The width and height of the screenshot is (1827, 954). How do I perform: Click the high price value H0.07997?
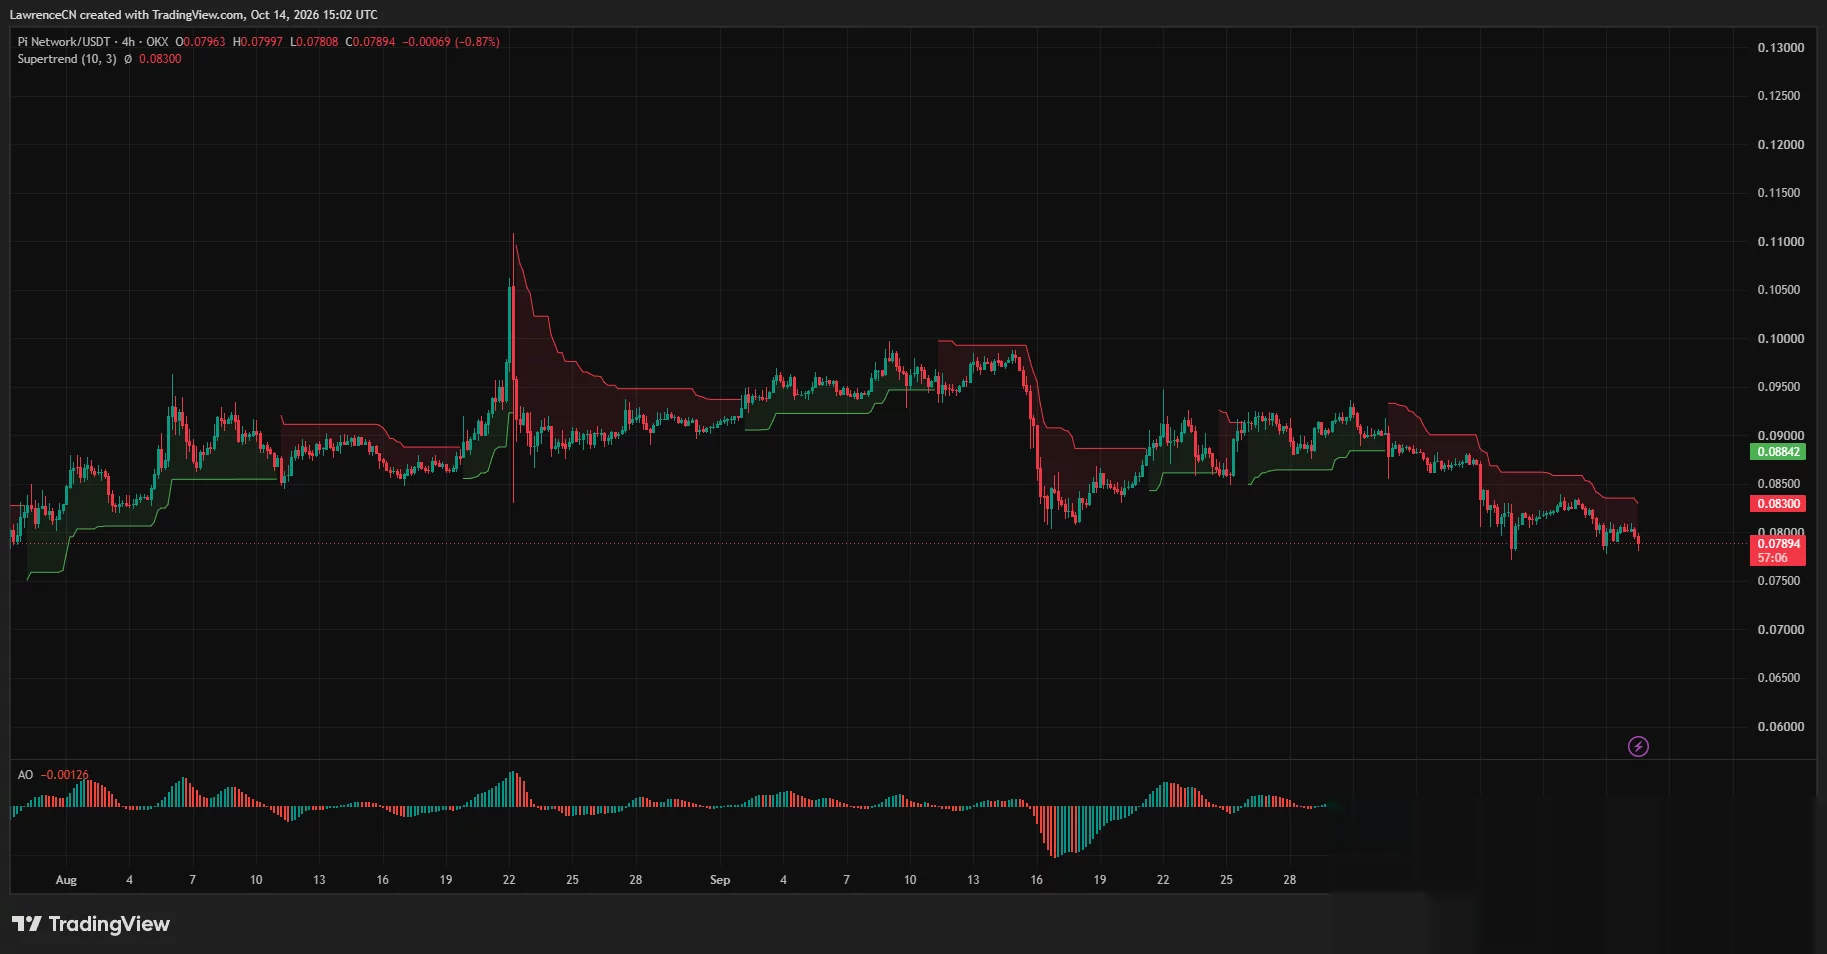pyautogui.click(x=258, y=42)
